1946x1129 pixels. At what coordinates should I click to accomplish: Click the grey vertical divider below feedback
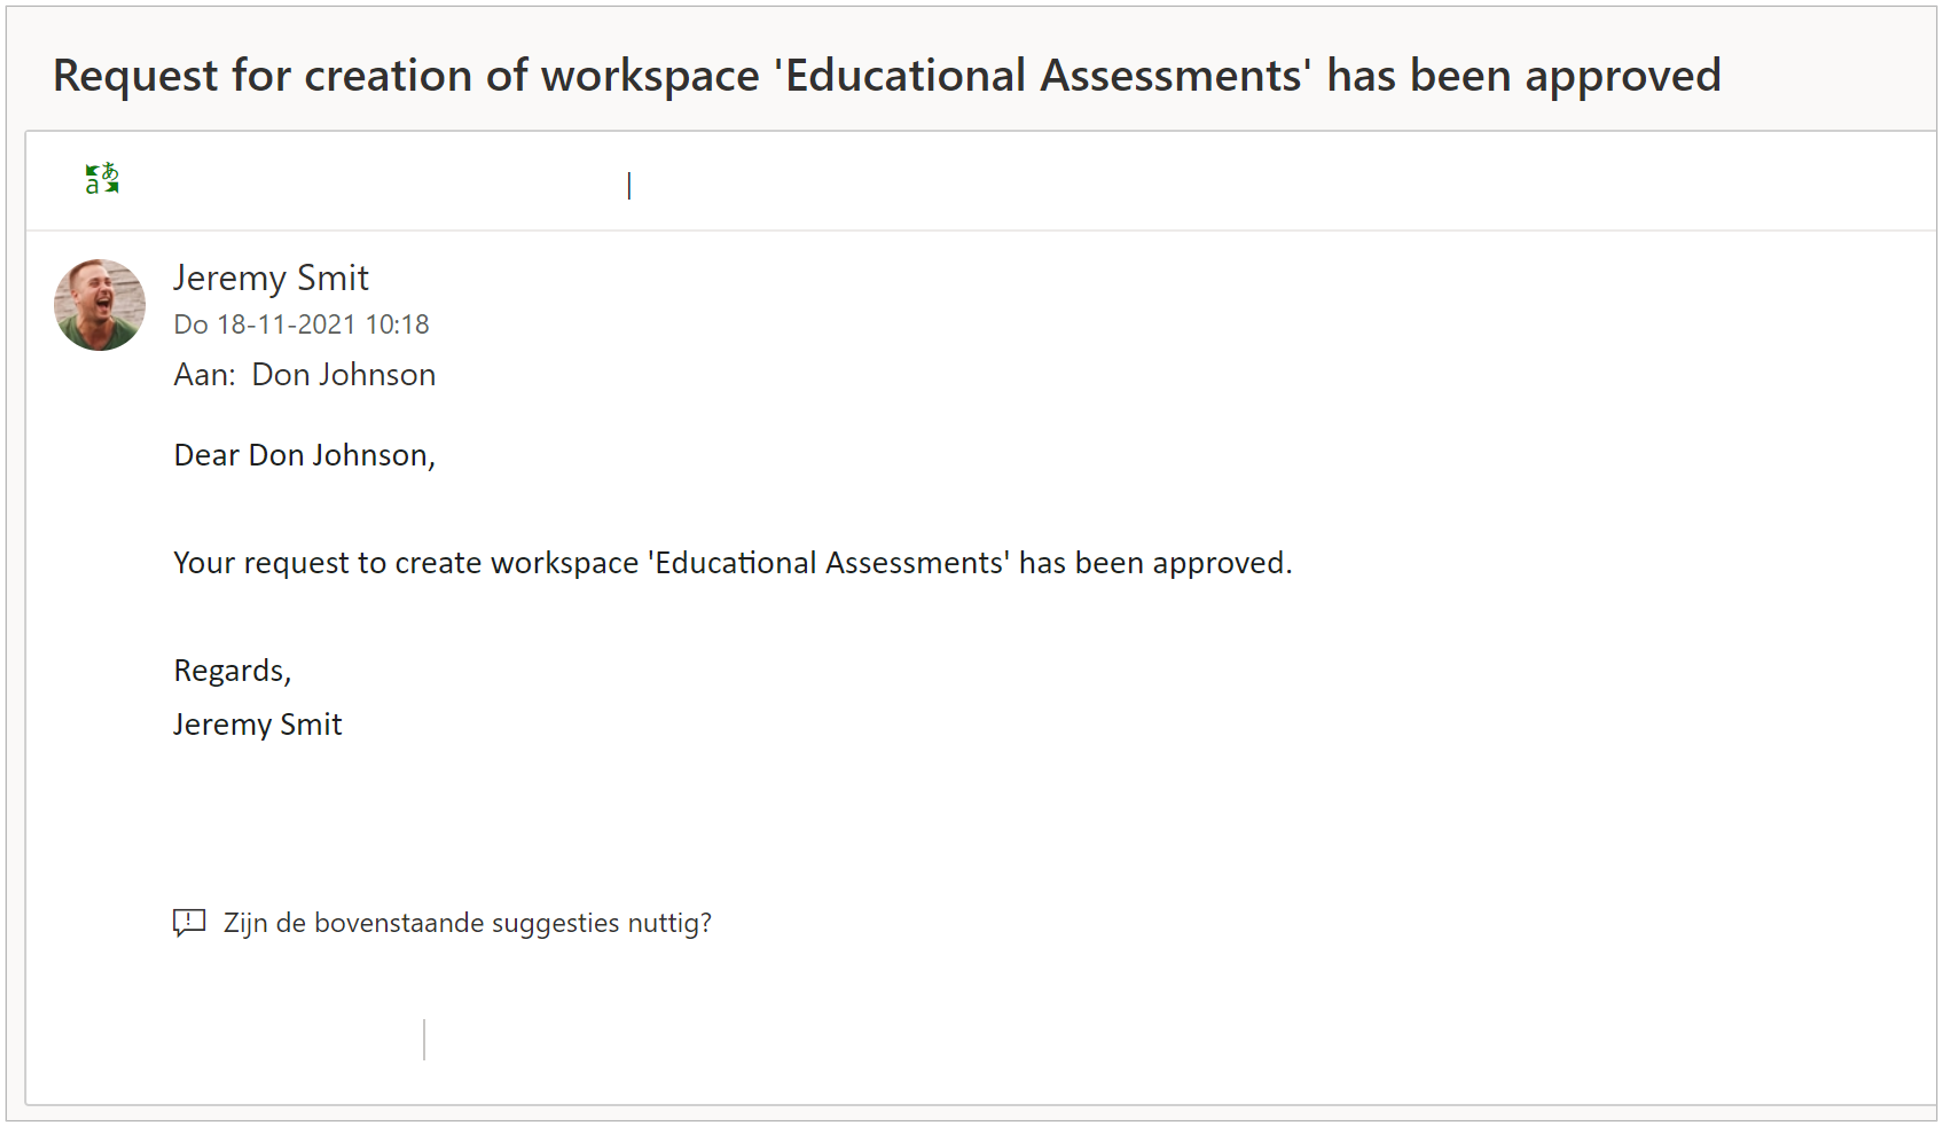(424, 1039)
